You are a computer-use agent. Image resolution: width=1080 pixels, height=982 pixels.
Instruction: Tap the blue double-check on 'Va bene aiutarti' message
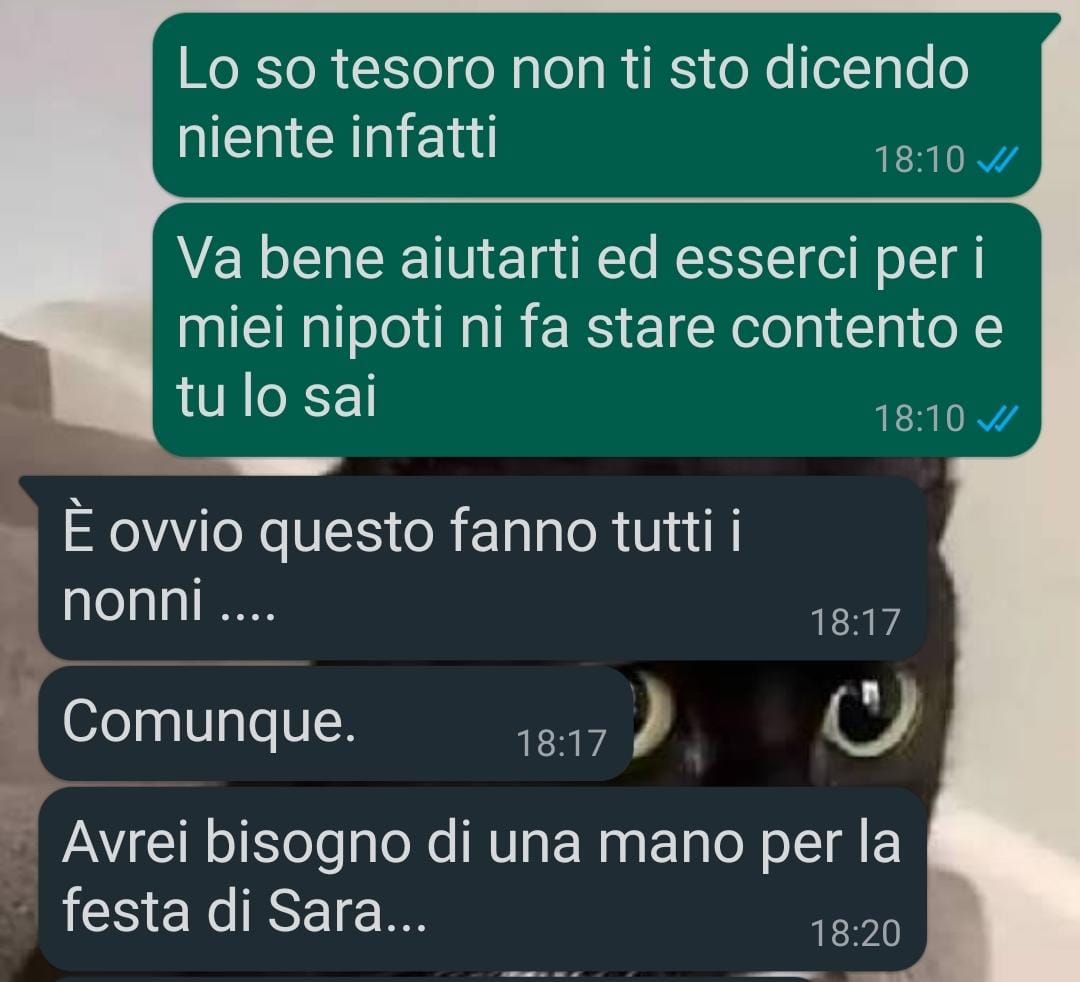point(998,418)
